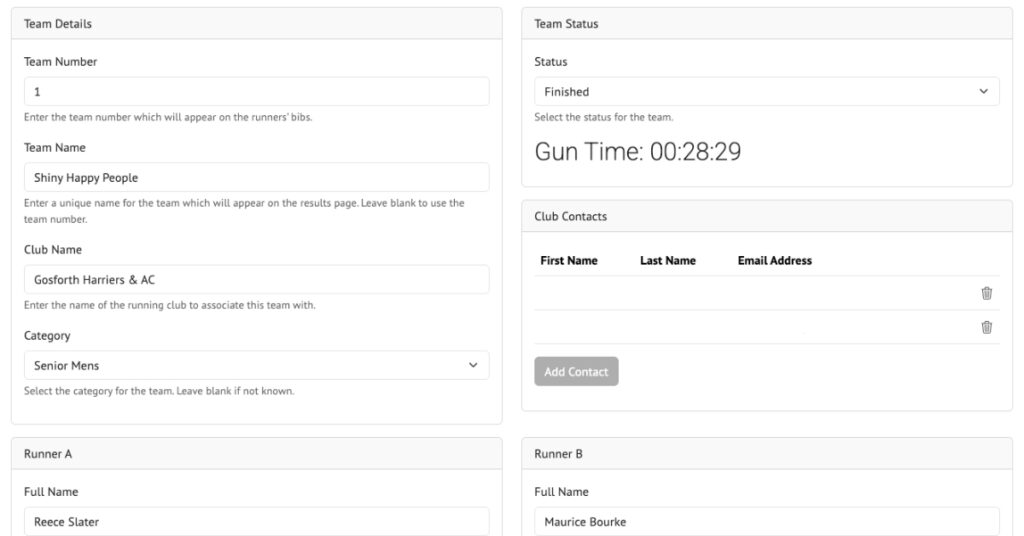Click the First Name column header
This screenshot has width=1024, height=536.
[569, 260]
